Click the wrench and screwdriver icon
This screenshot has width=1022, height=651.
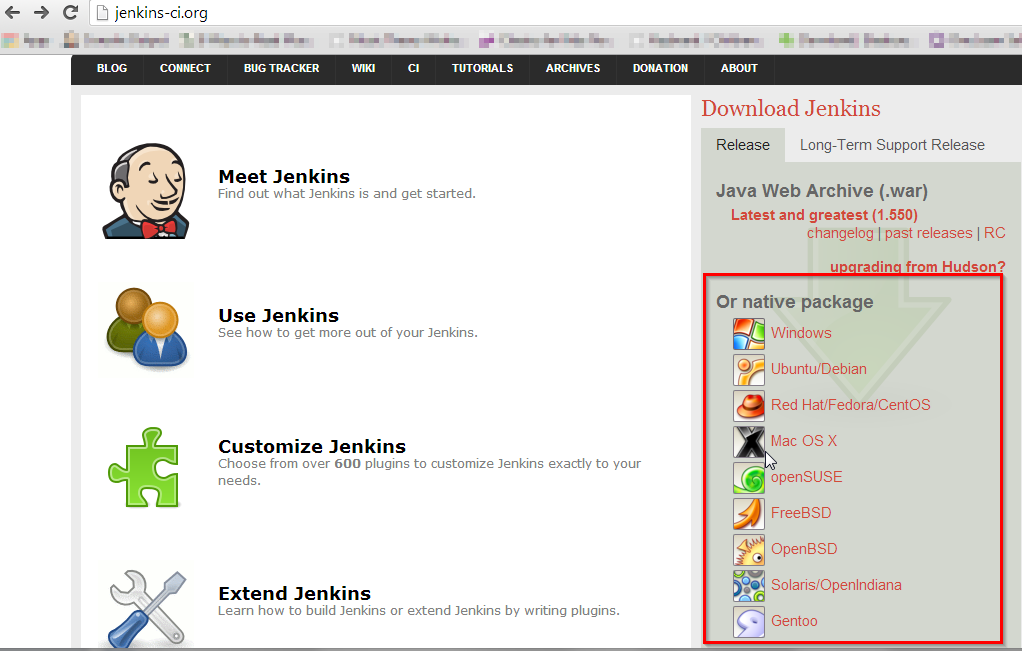point(148,609)
